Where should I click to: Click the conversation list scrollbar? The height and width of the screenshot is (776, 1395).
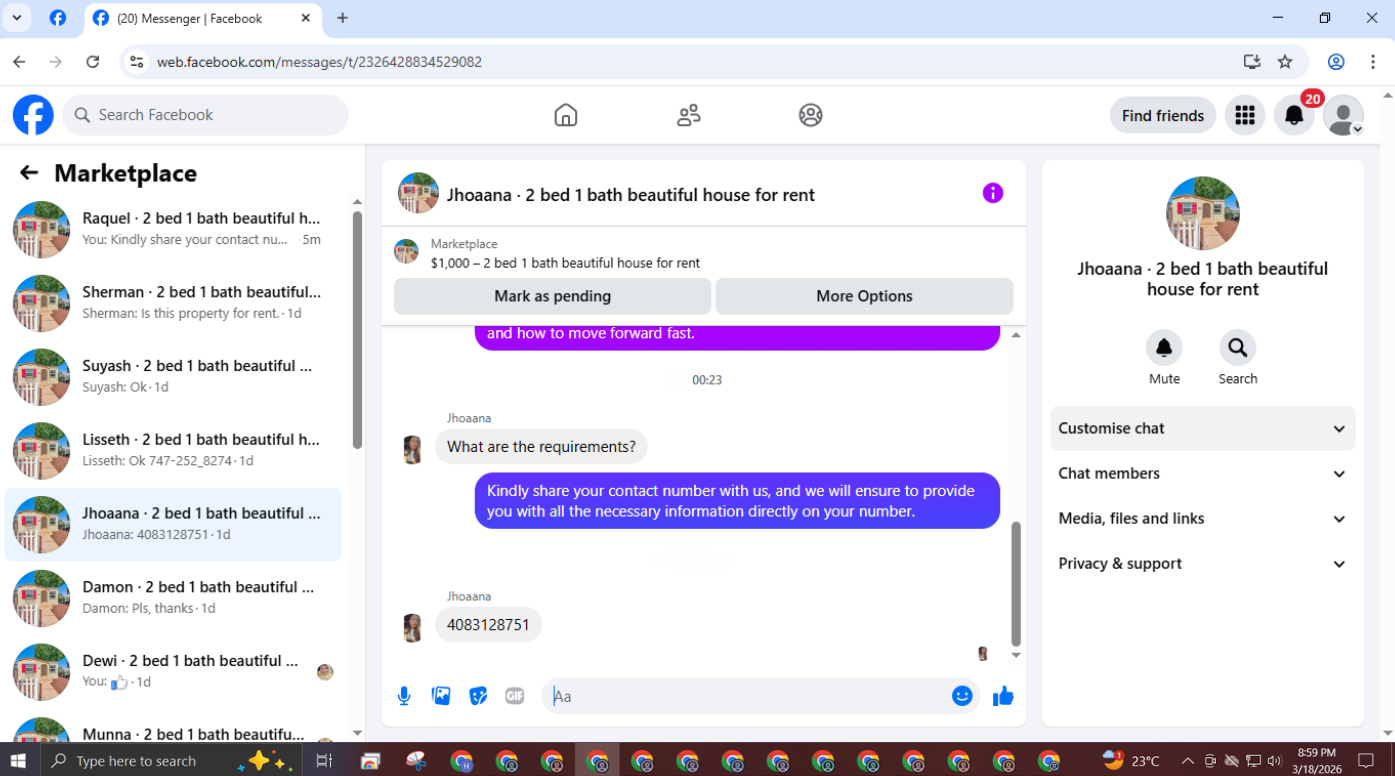[x=357, y=330]
